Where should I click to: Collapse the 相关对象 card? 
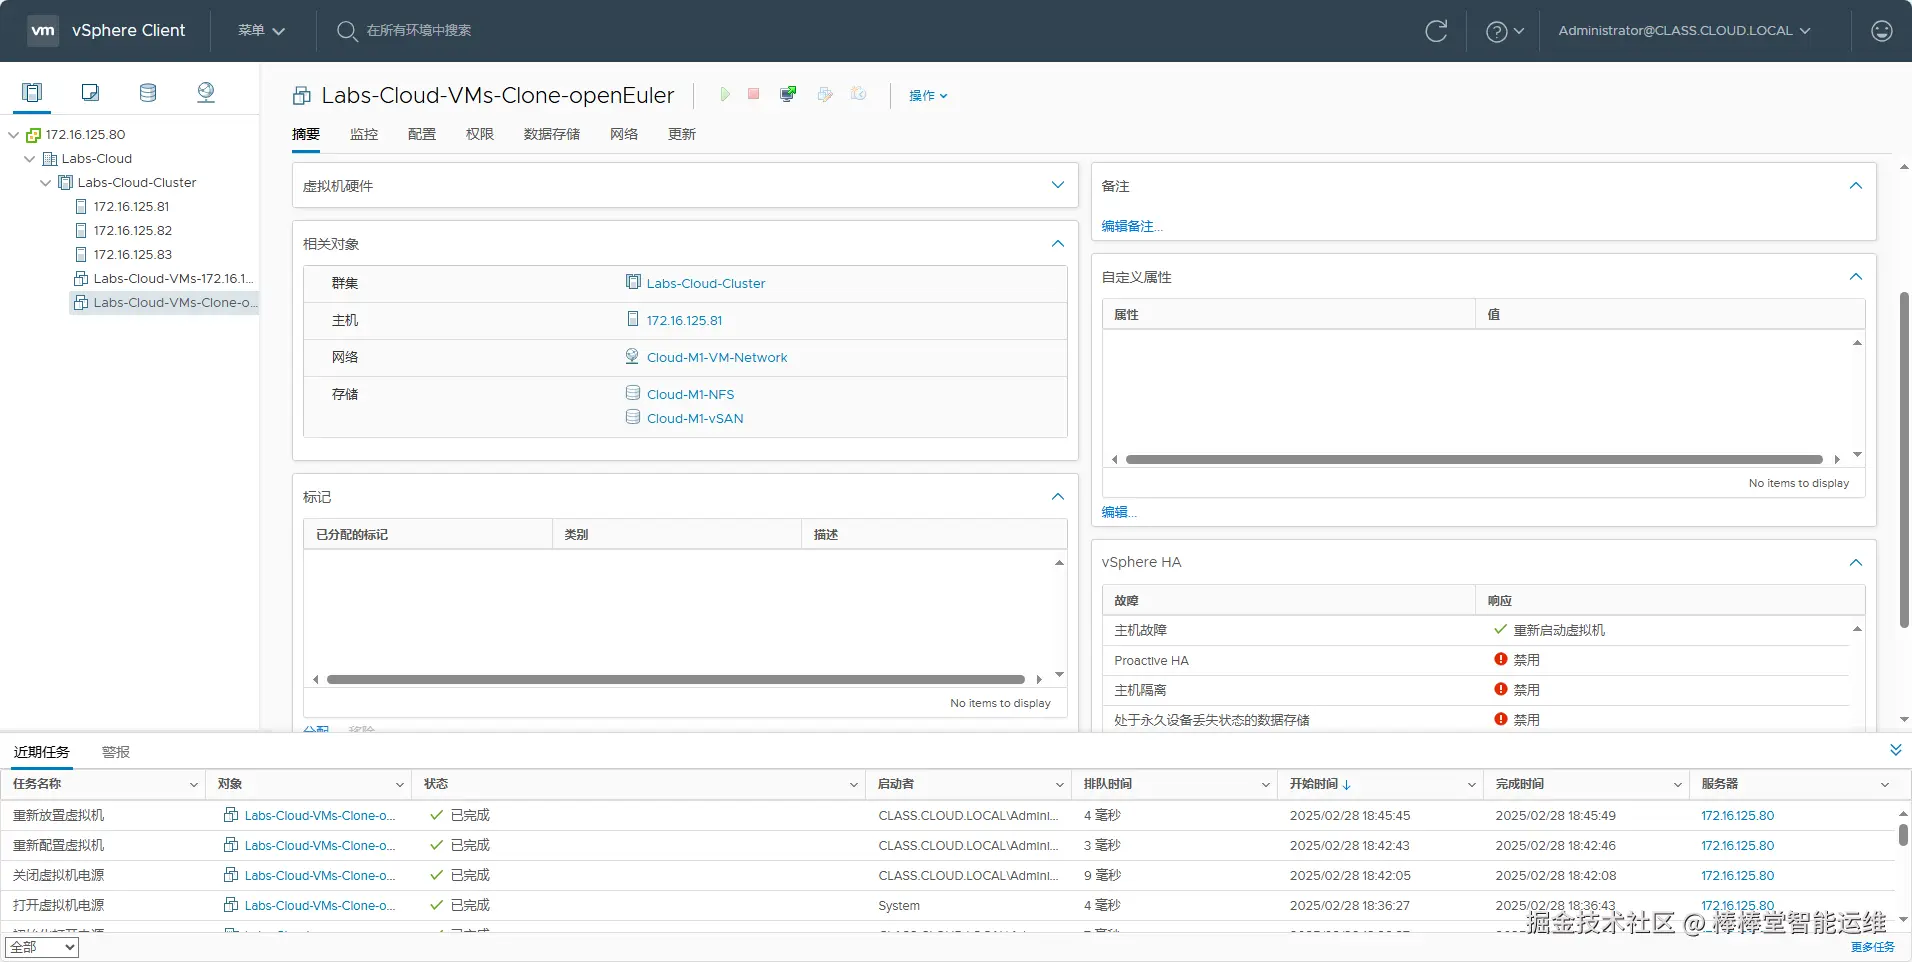tap(1058, 243)
